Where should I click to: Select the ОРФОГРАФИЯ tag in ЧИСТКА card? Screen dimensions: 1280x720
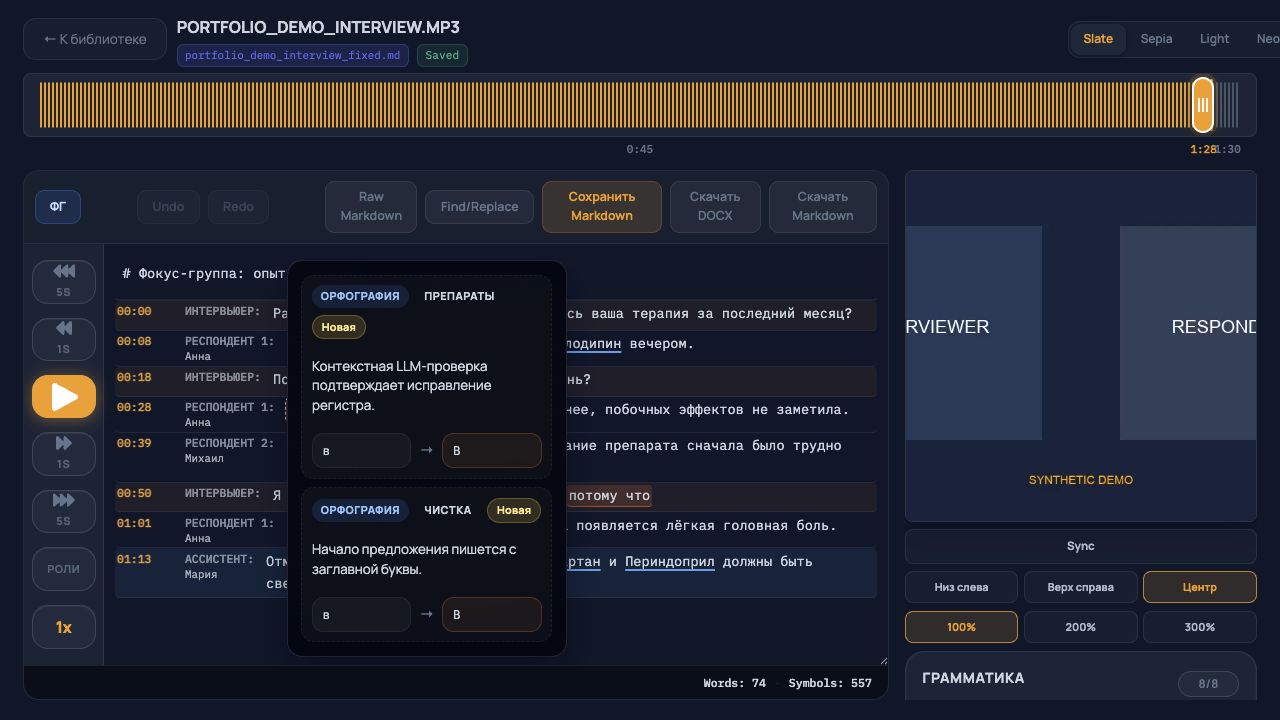[x=360, y=510]
